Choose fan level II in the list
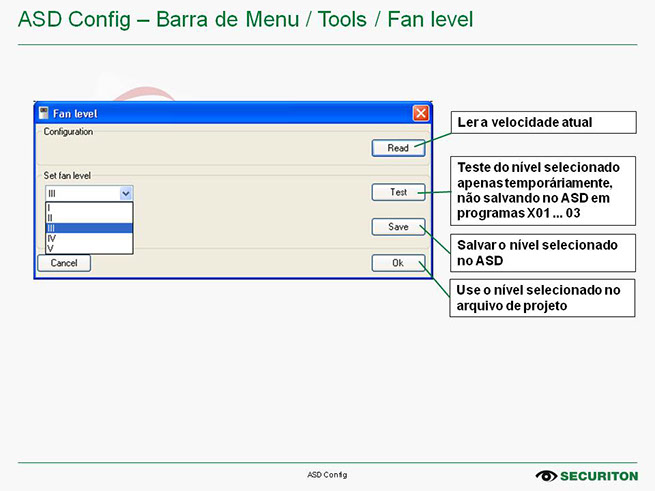This screenshot has height=491, width=655. (x=88, y=217)
